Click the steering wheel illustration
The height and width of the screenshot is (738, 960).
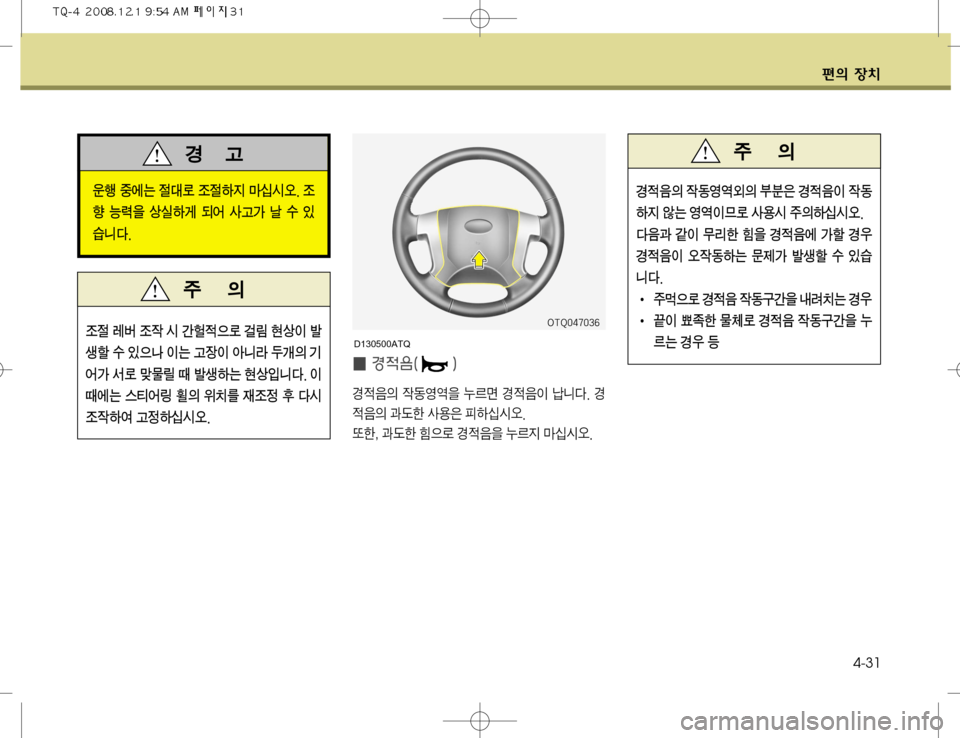click(479, 232)
